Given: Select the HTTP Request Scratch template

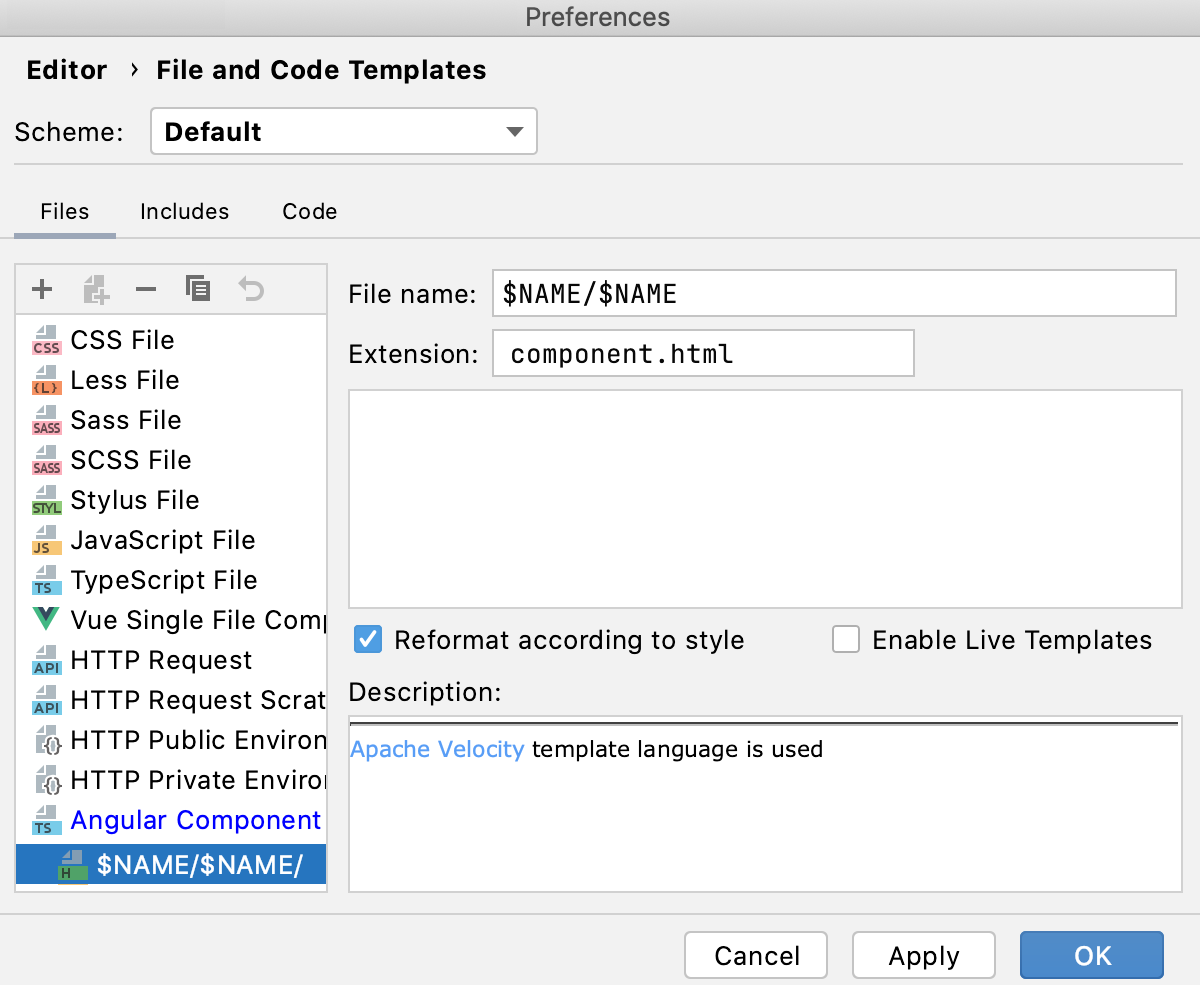Looking at the screenshot, I should [171, 700].
